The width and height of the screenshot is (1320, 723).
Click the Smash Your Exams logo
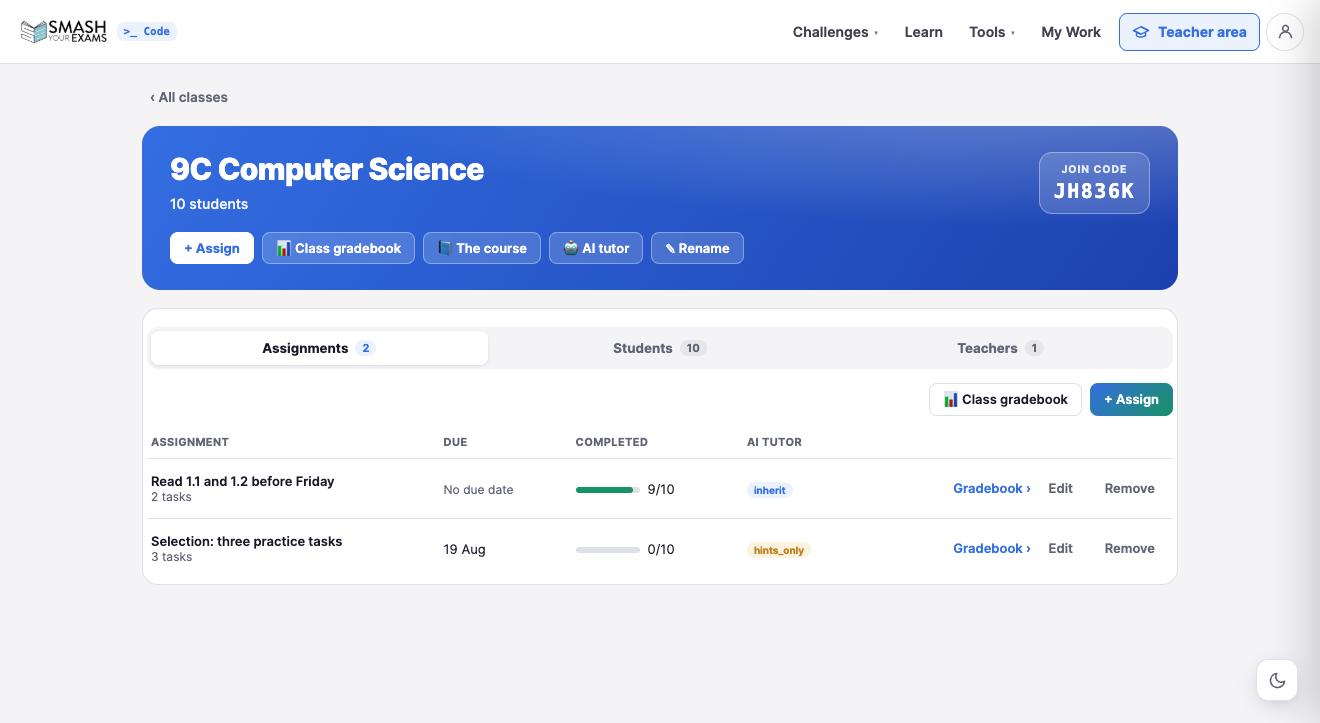point(63,32)
